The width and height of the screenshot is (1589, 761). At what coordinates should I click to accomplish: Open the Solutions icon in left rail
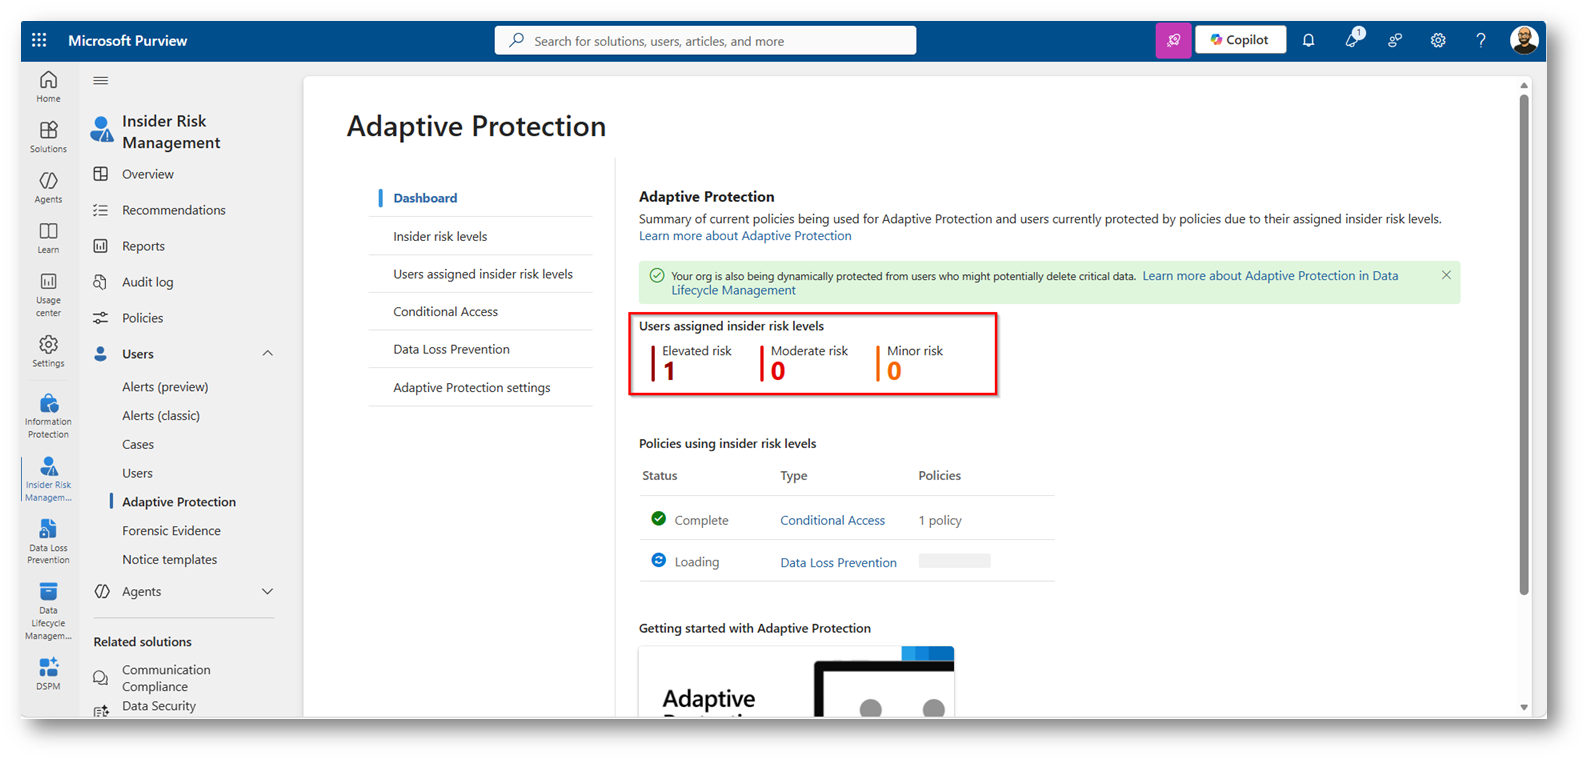pos(48,137)
